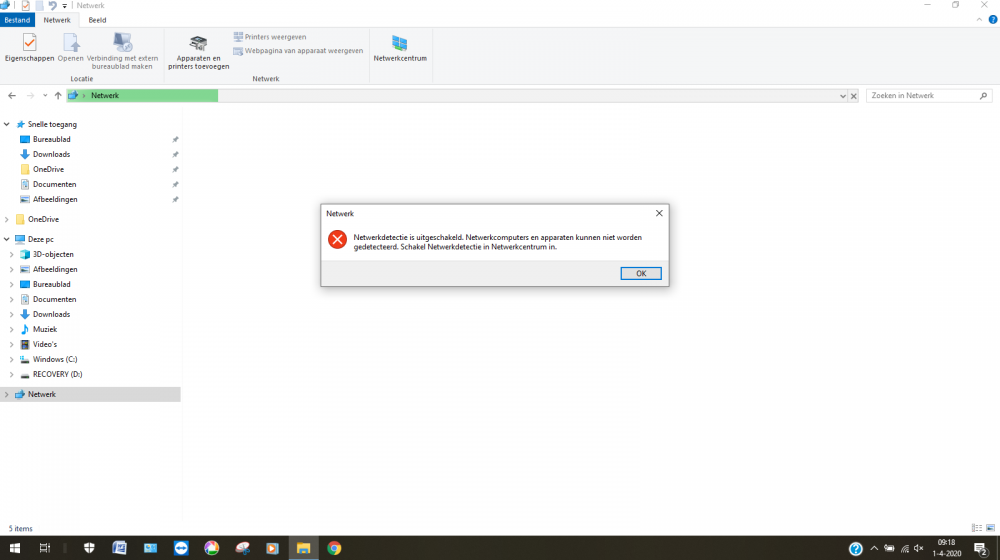
Task: Click File Explorer on the taskbar
Action: (x=303, y=548)
